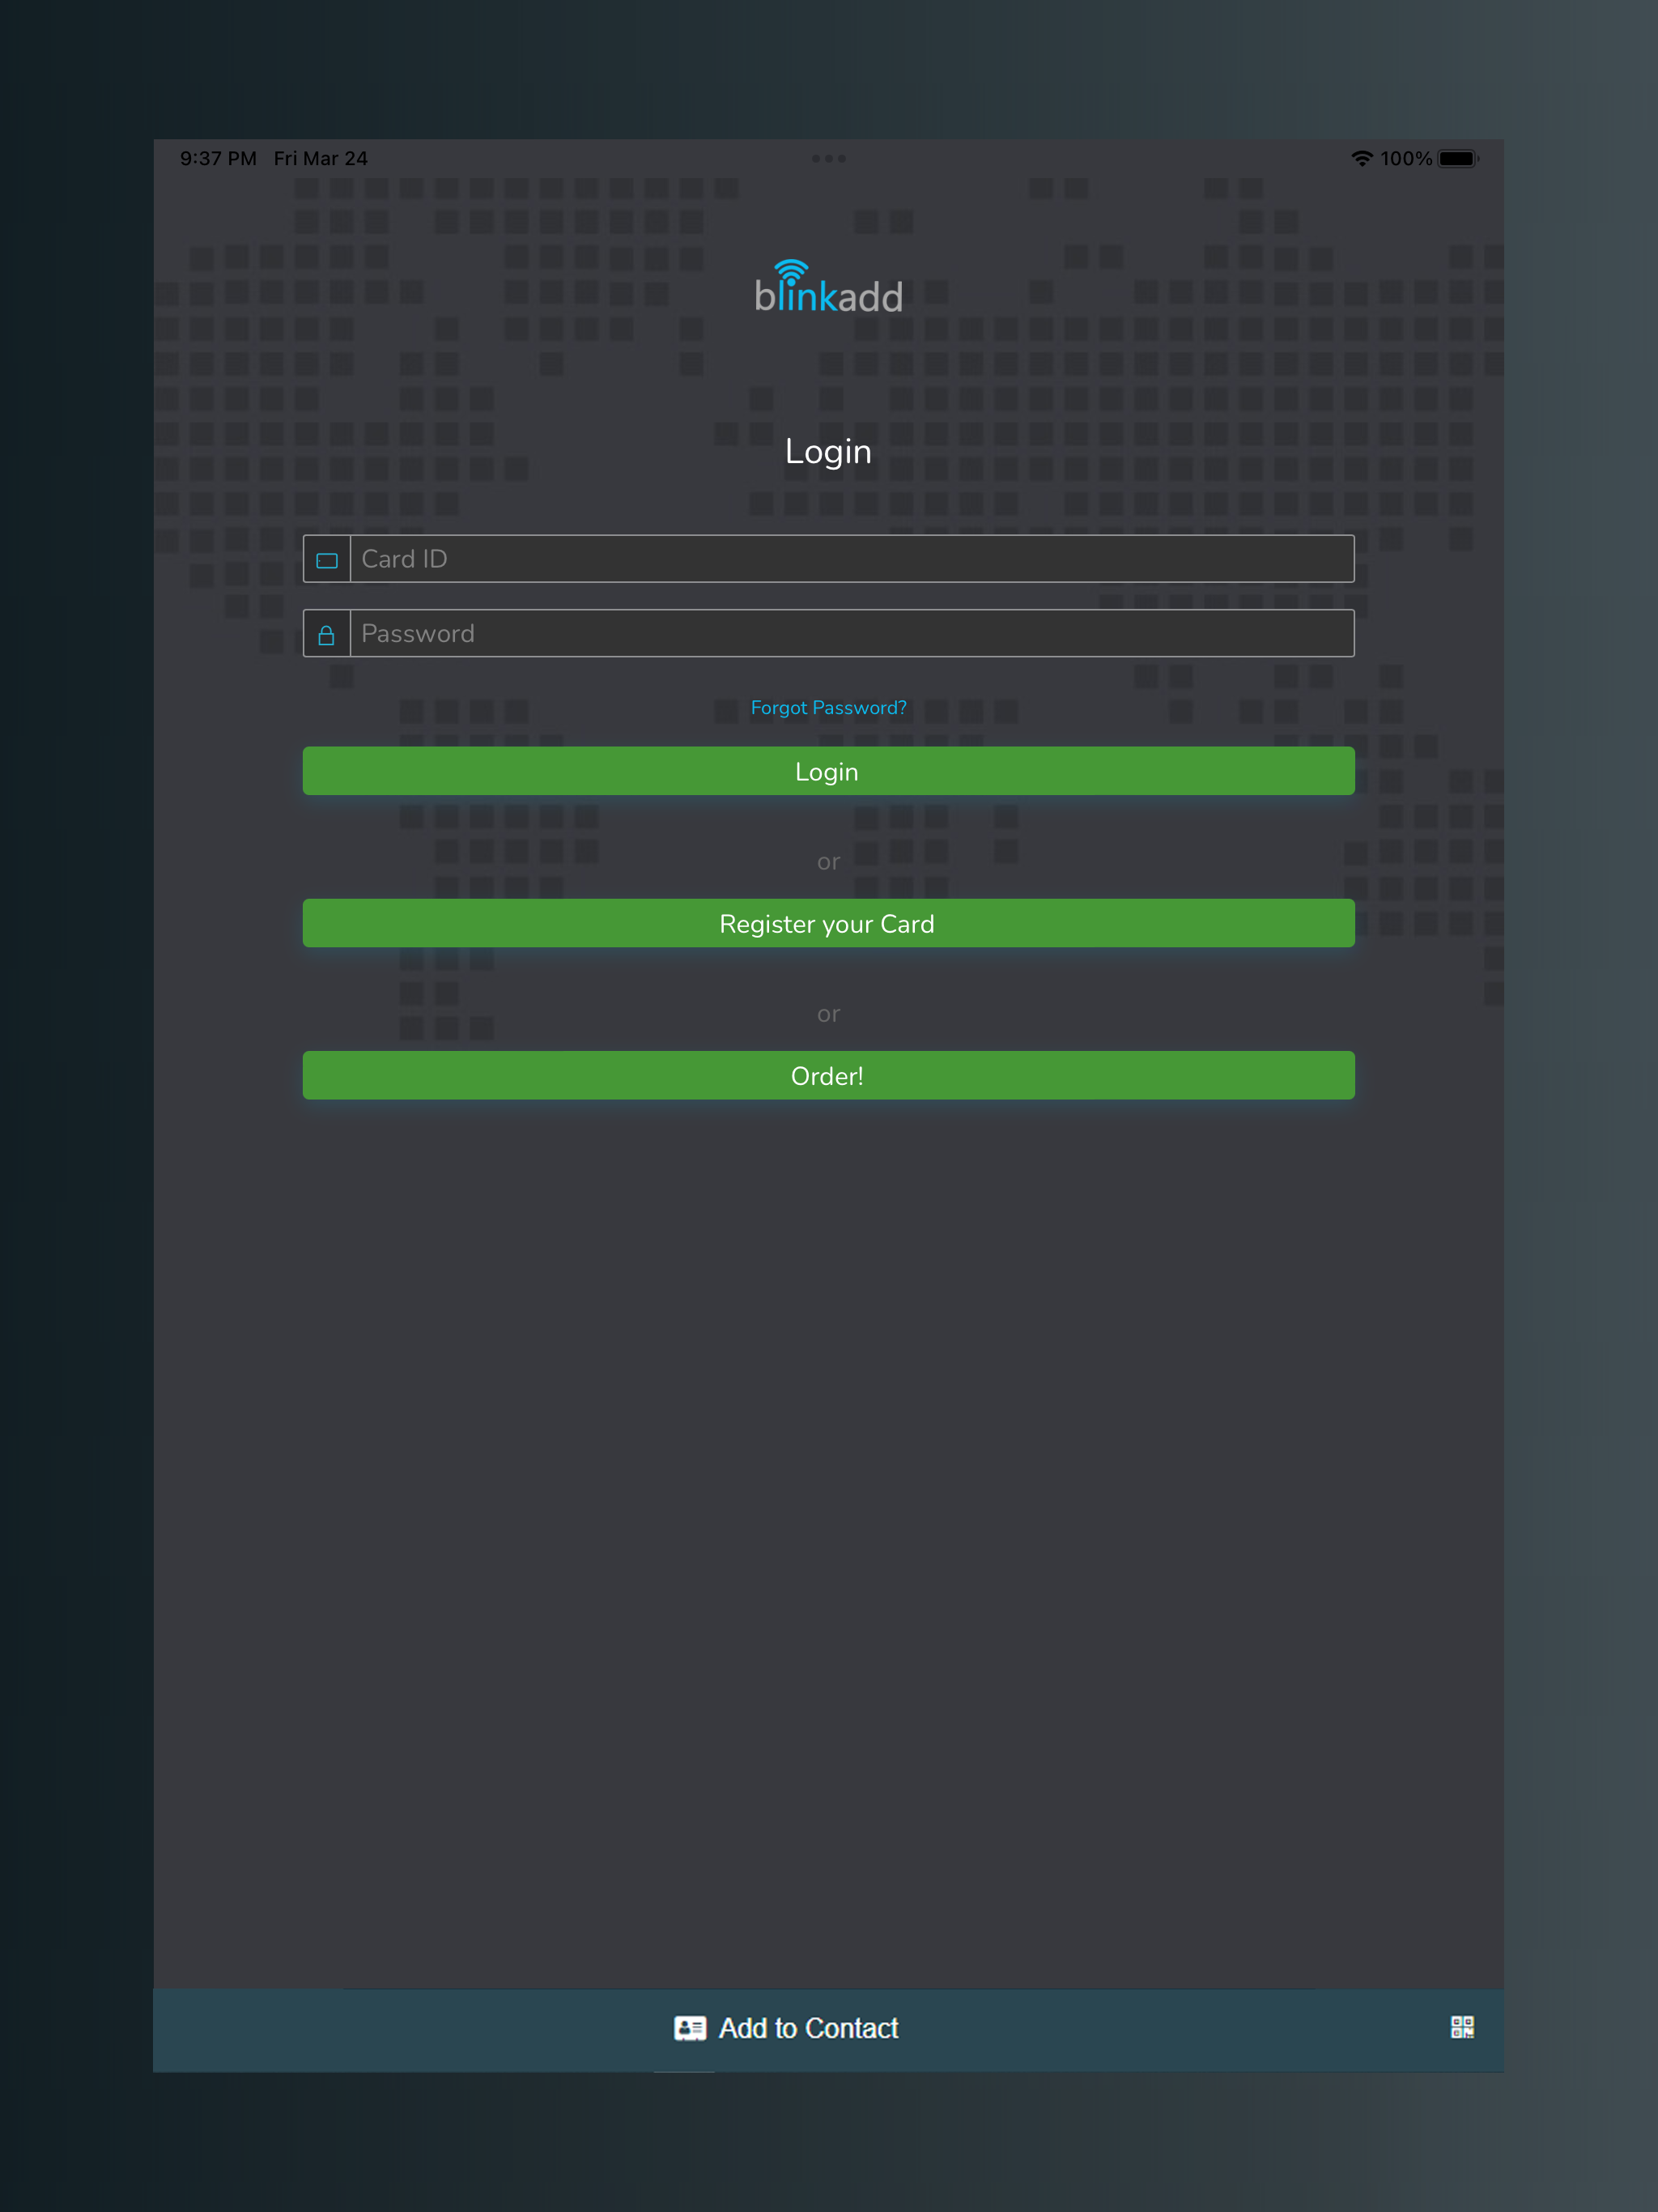
Task: Focus the Password input field
Action: pyautogui.click(x=852, y=634)
